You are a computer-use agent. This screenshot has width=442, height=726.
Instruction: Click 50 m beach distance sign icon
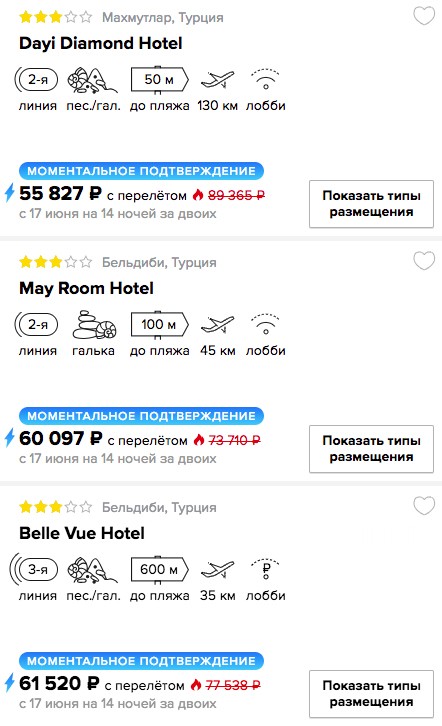click(x=159, y=80)
